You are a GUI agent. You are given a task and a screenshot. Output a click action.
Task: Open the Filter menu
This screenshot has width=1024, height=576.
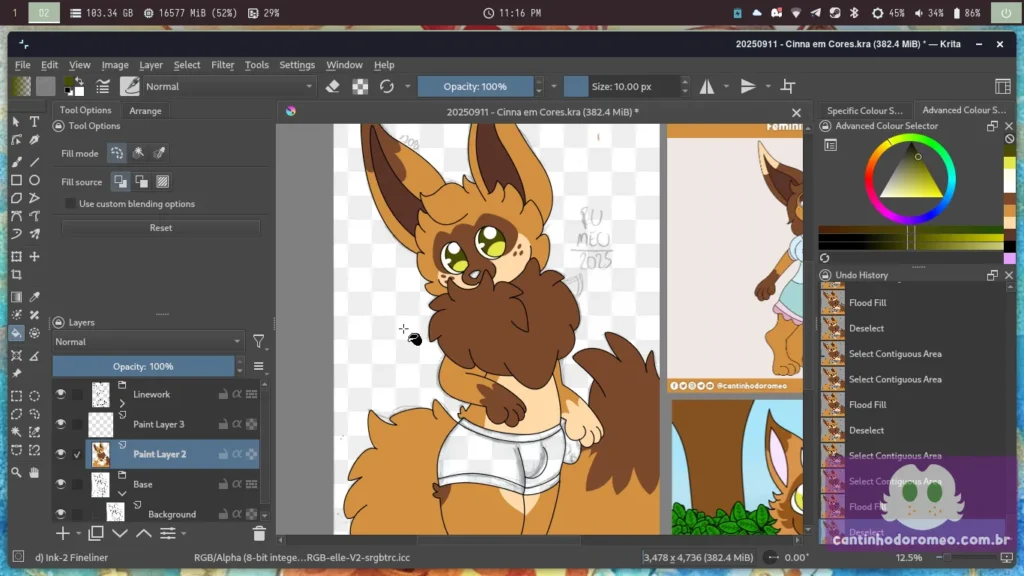click(x=223, y=65)
